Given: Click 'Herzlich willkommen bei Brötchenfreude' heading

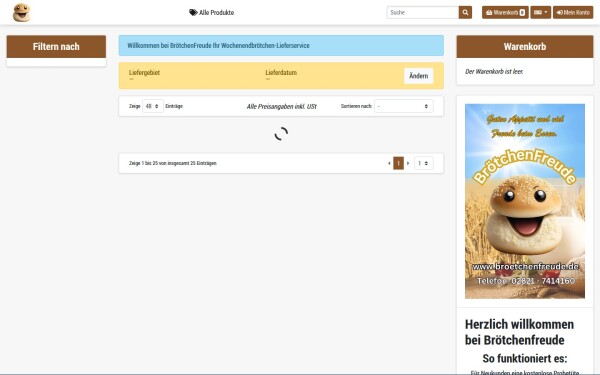Looking at the screenshot, I should point(520,332).
